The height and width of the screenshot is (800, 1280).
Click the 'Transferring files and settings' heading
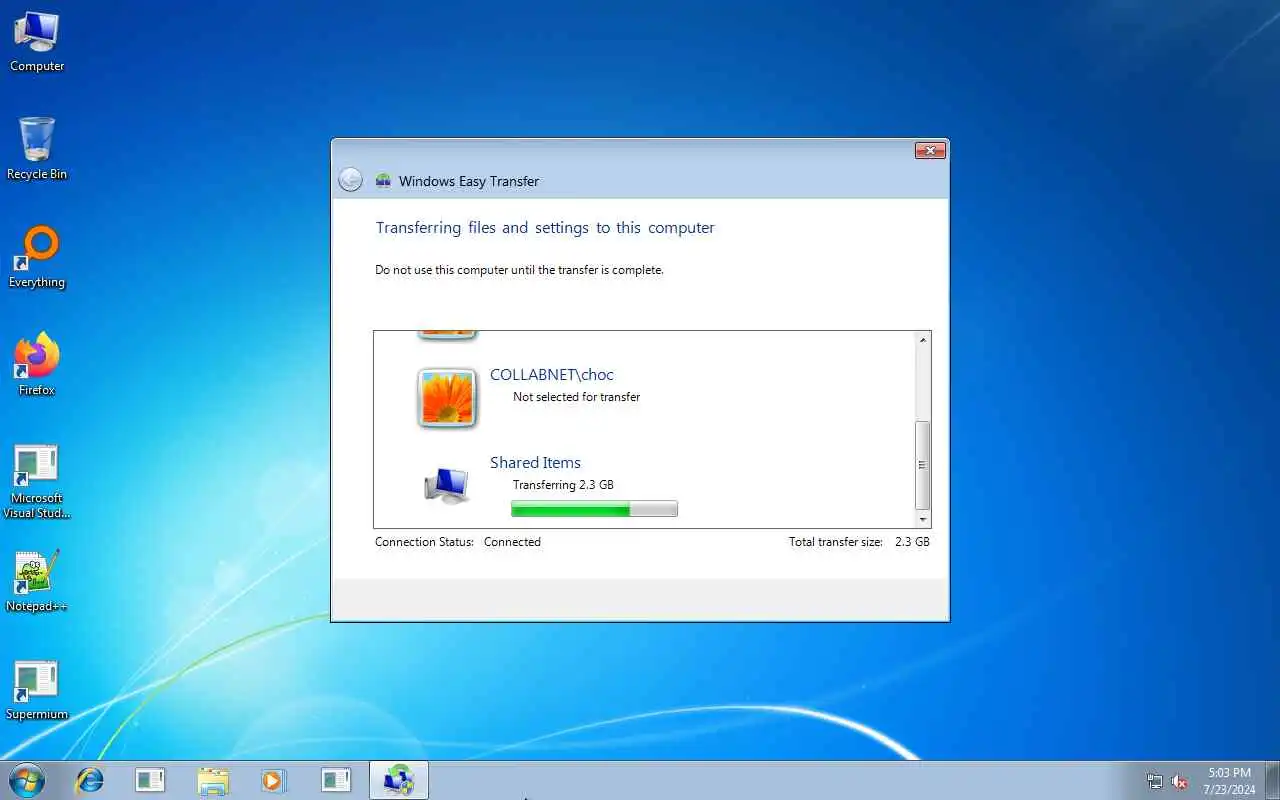pos(545,228)
